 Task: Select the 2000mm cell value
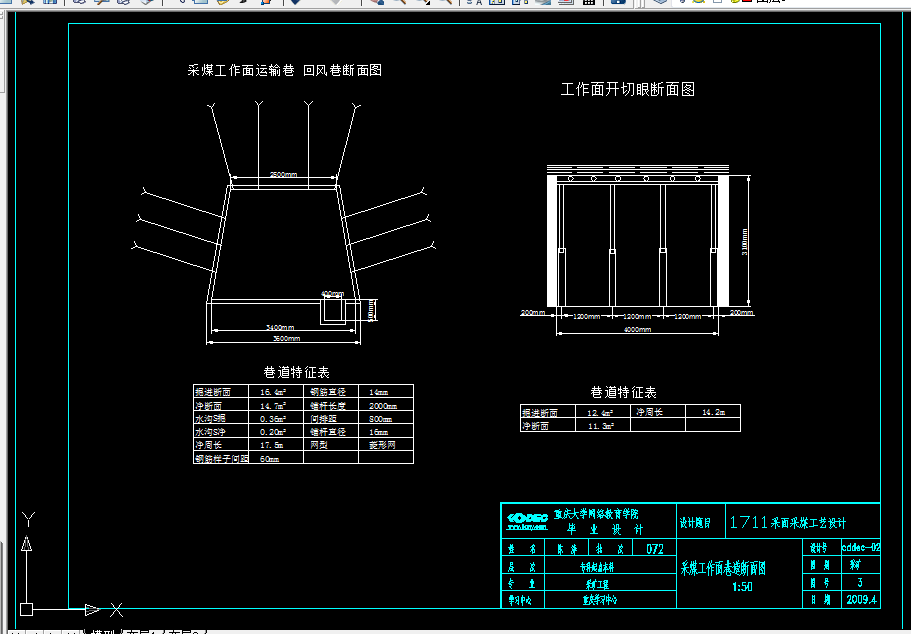pyautogui.click(x=383, y=406)
